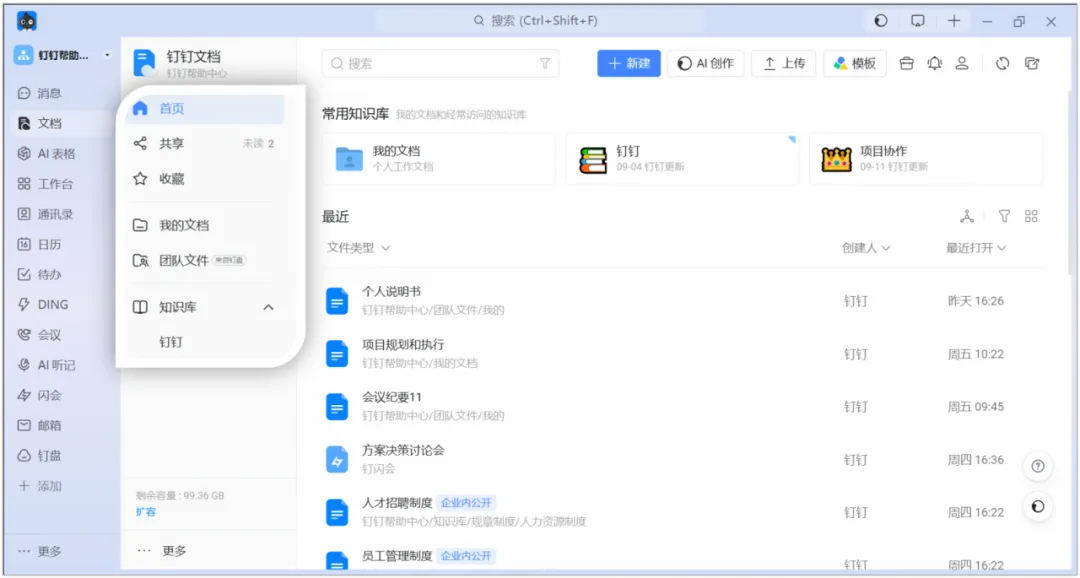Open 闪会 in the sidebar
Viewport: 1080px width, 578px height.
pos(40,395)
